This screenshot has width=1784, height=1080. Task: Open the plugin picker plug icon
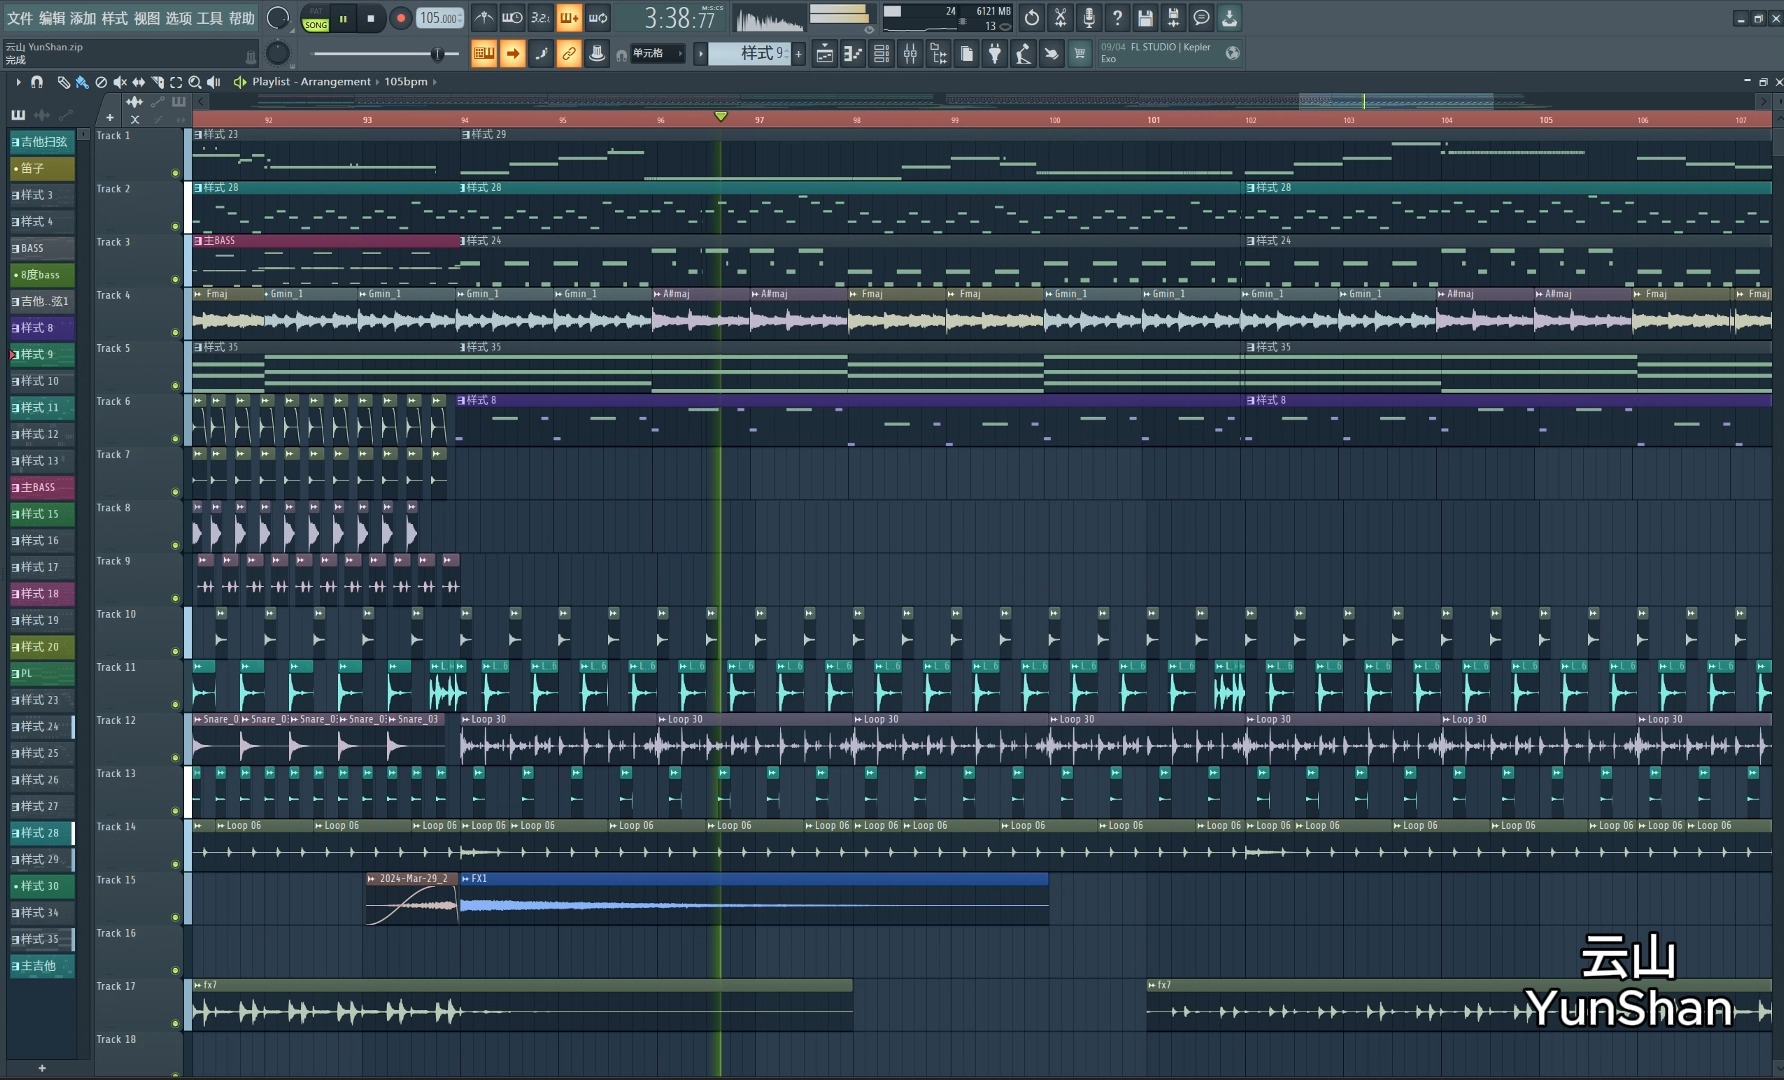click(x=995, y=54)
